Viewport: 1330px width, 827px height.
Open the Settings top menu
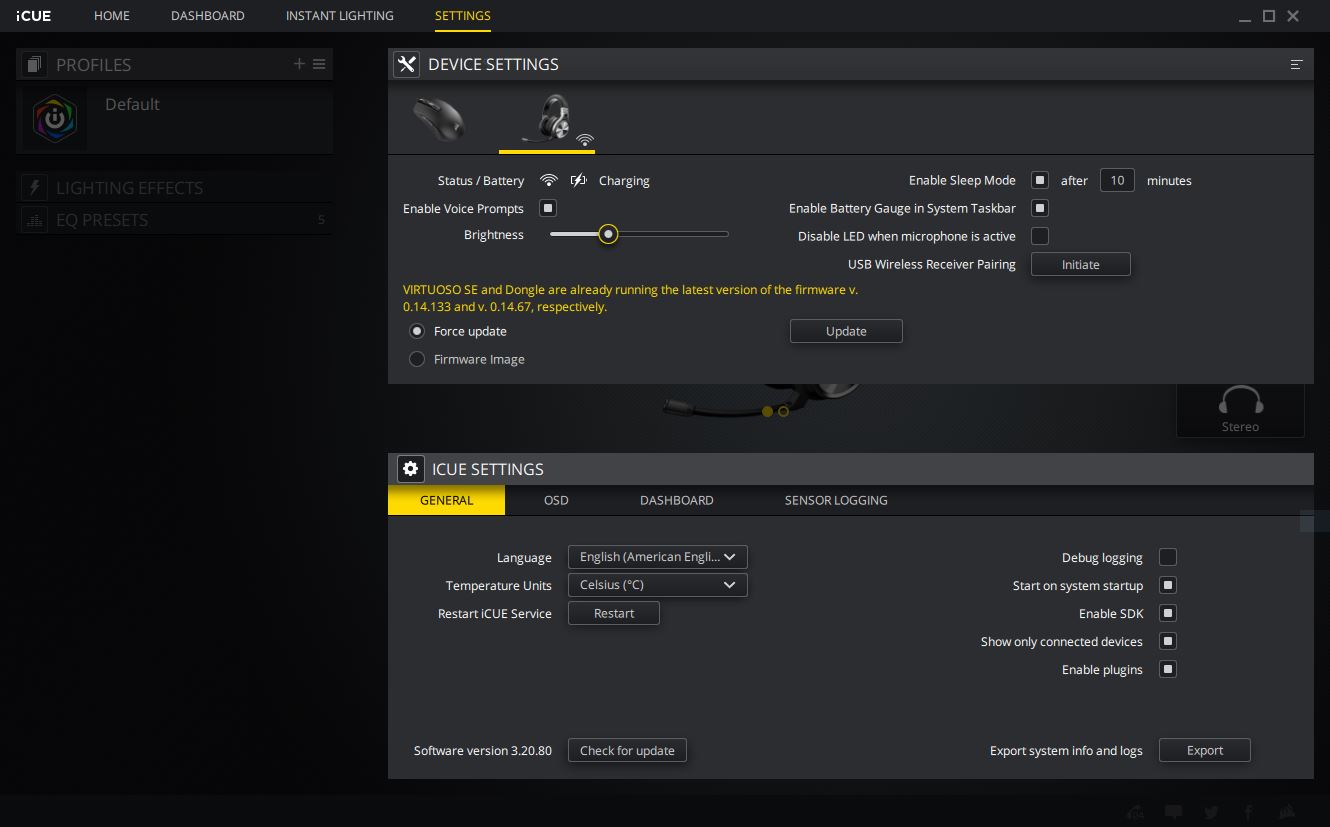pos(463,16)
